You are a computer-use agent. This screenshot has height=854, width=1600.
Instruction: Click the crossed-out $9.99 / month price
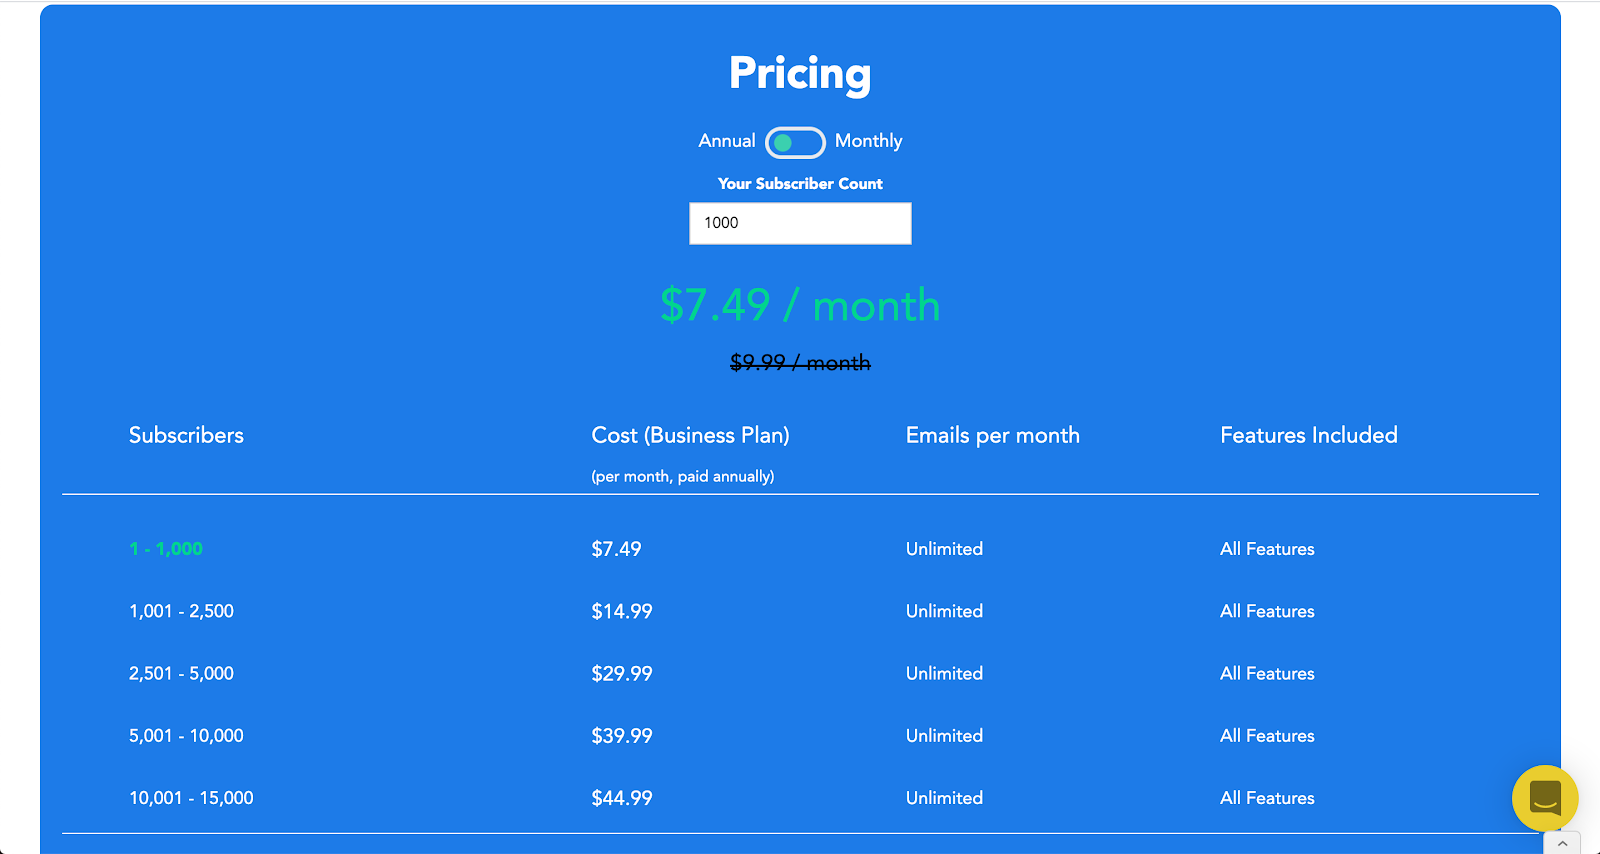click(x=800, y=362)
